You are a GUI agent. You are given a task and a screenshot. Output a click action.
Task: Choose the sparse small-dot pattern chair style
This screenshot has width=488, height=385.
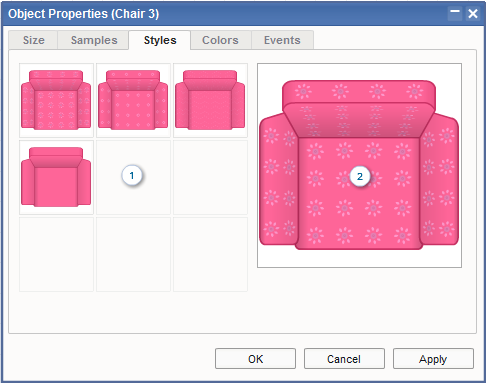(133, 100)
